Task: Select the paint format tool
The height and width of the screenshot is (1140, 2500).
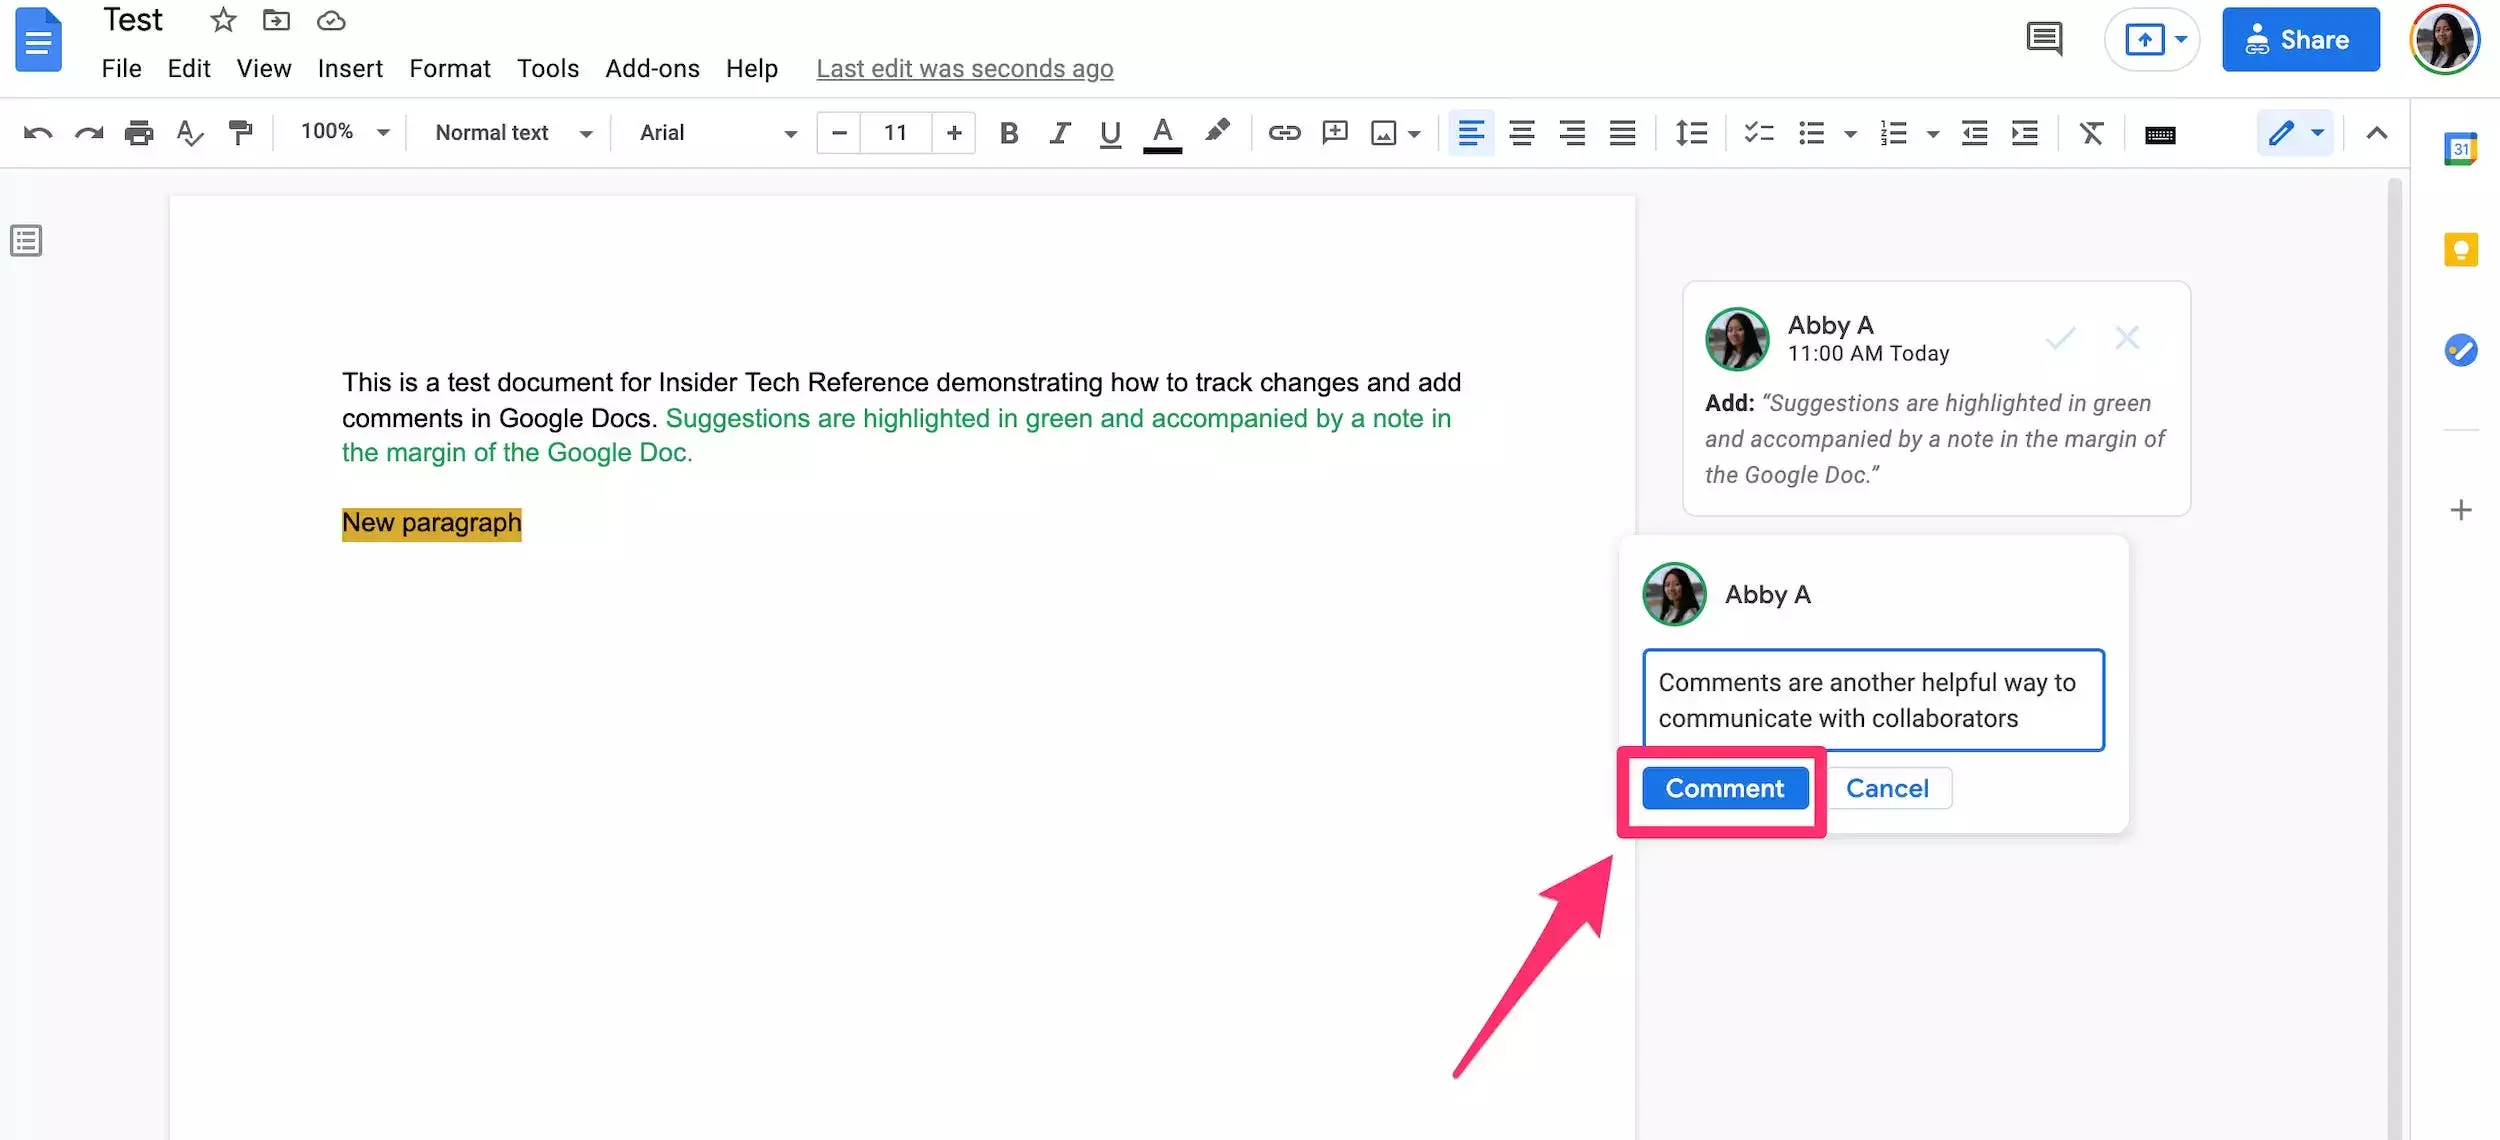Action: tap(240, 133)
